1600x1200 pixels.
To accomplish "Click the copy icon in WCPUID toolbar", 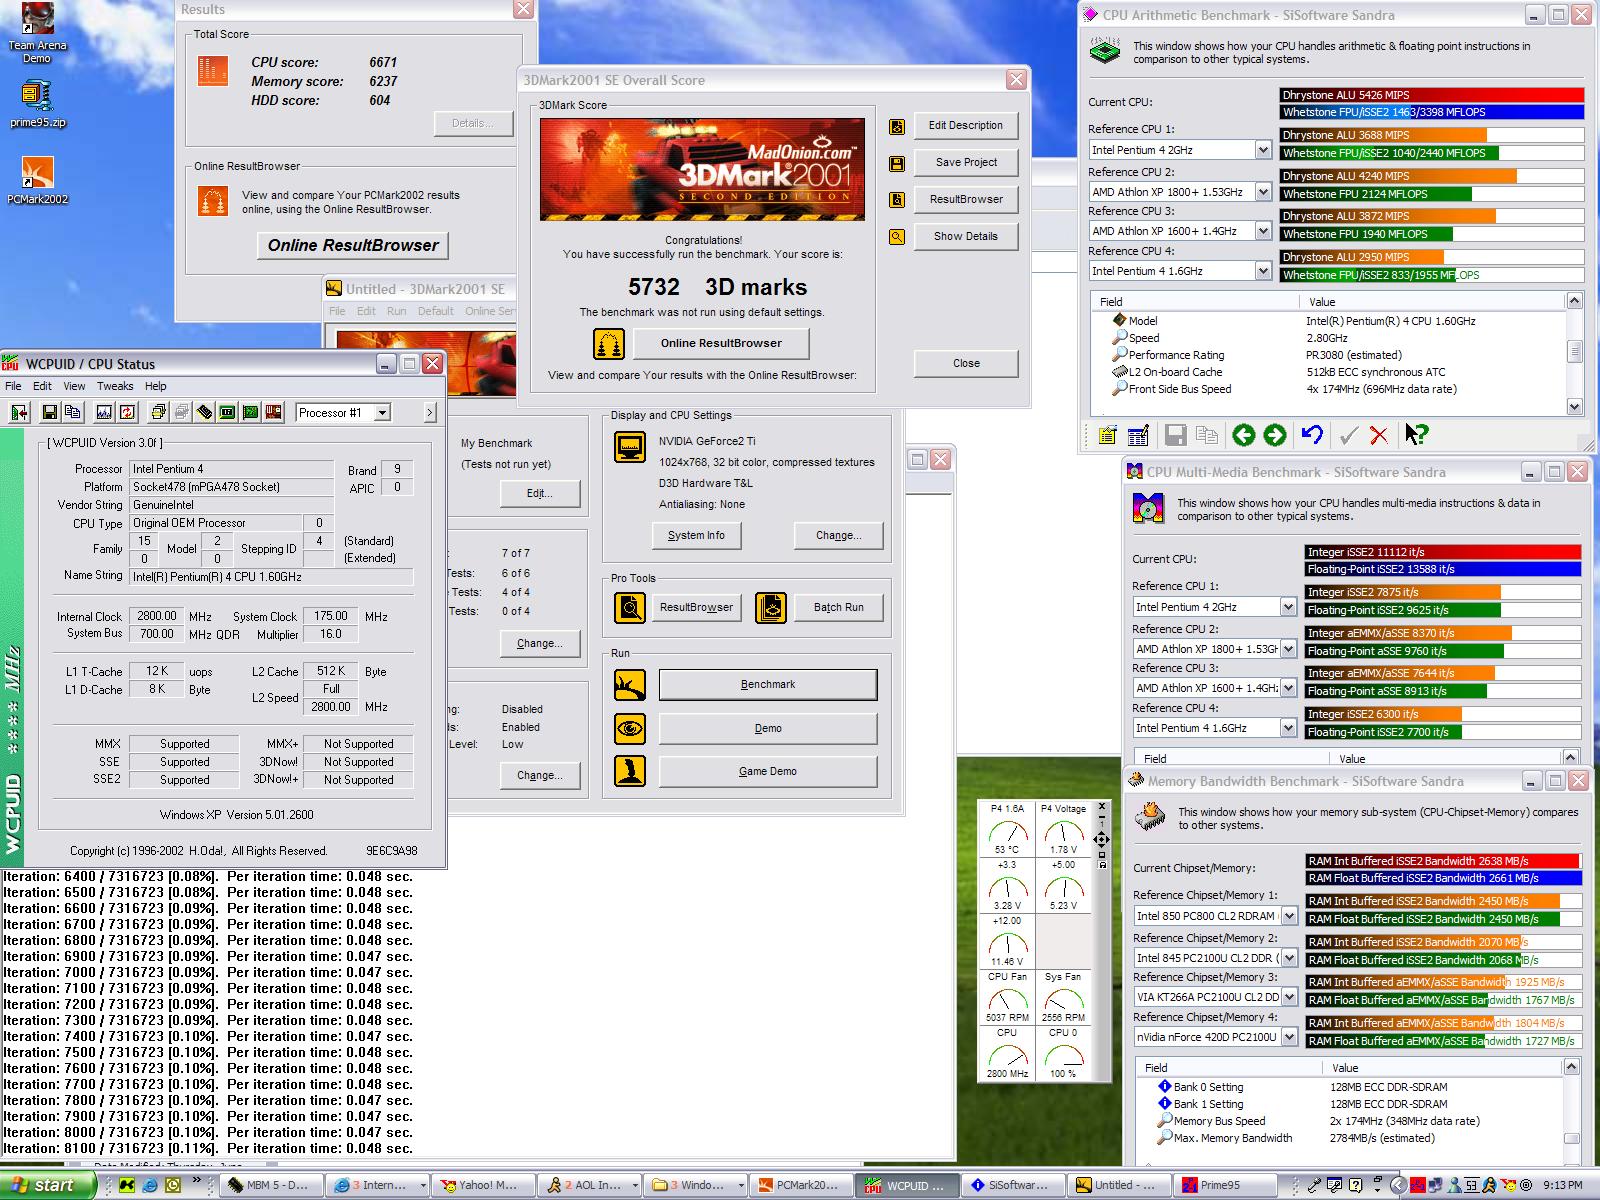I will 72,412.
